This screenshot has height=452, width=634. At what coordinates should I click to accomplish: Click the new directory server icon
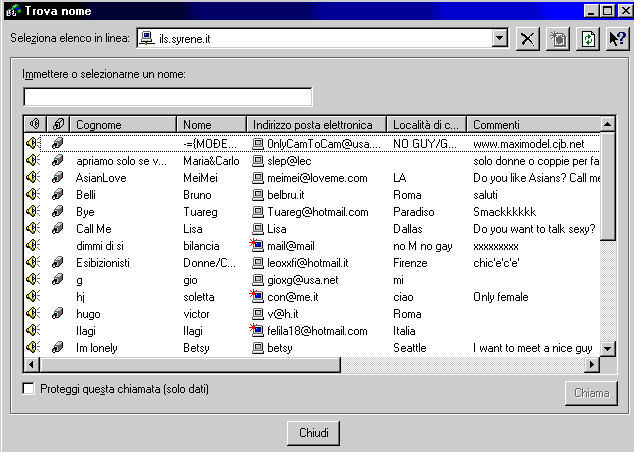tap(558, 39)
